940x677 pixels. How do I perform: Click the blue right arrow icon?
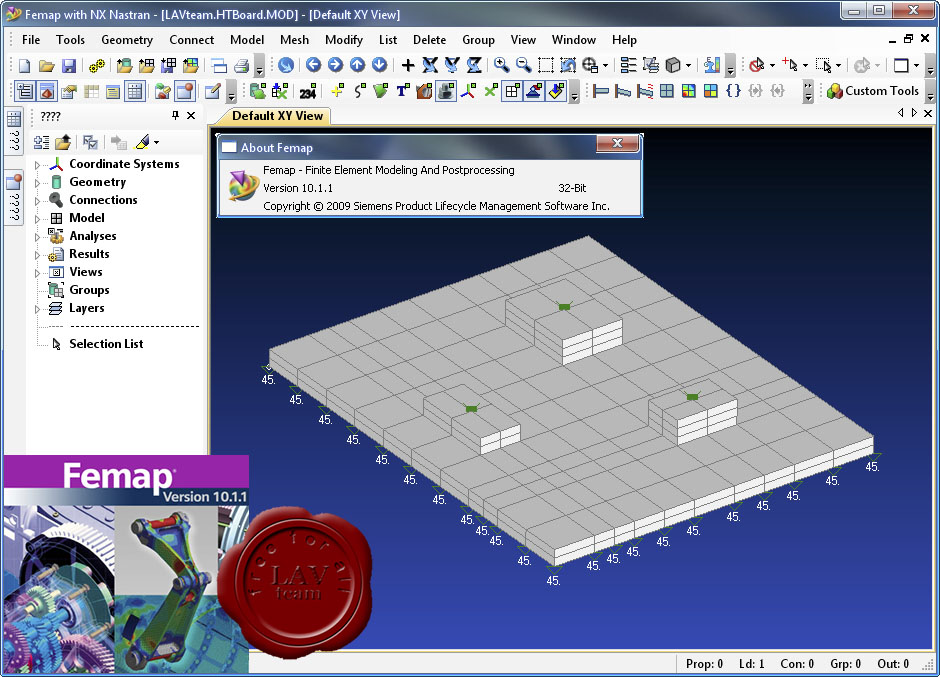tap(335, 65)
